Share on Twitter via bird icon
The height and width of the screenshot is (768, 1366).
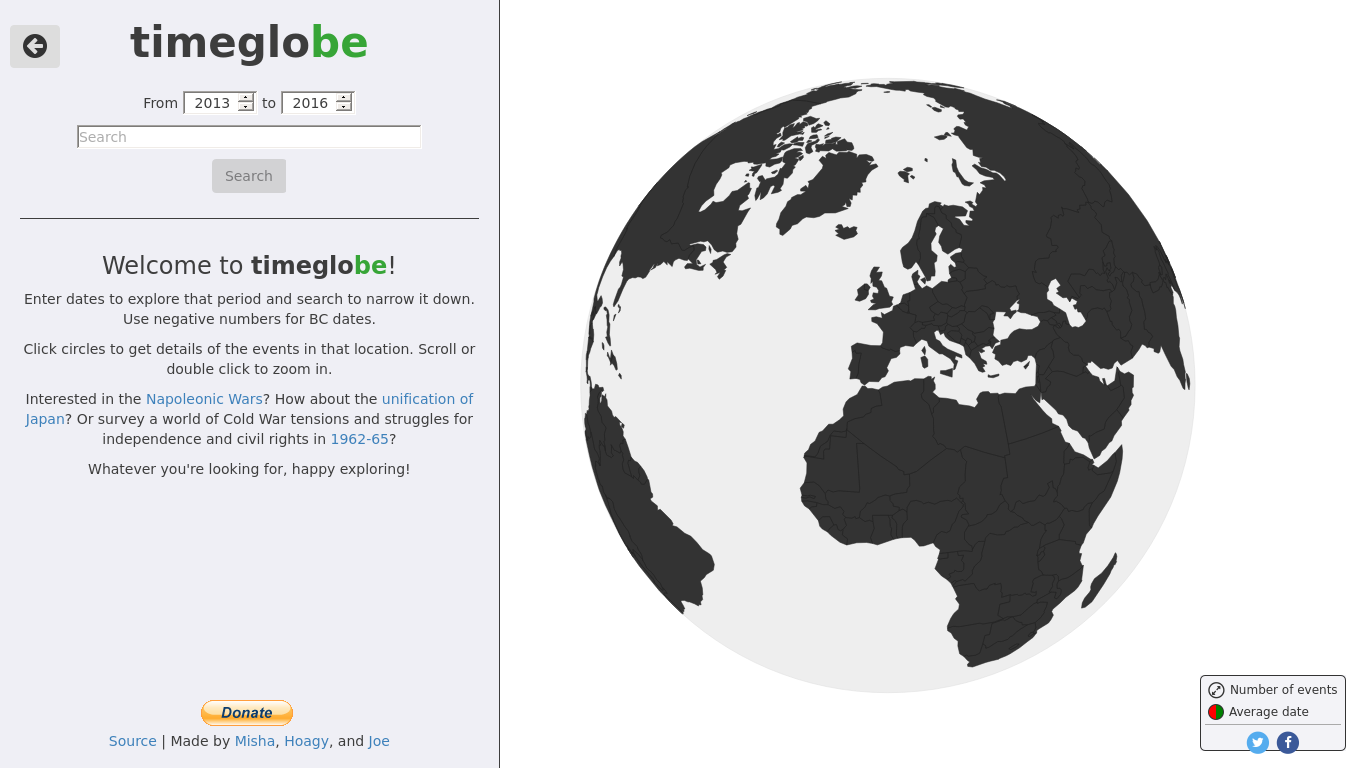[x=1258, y=742]
